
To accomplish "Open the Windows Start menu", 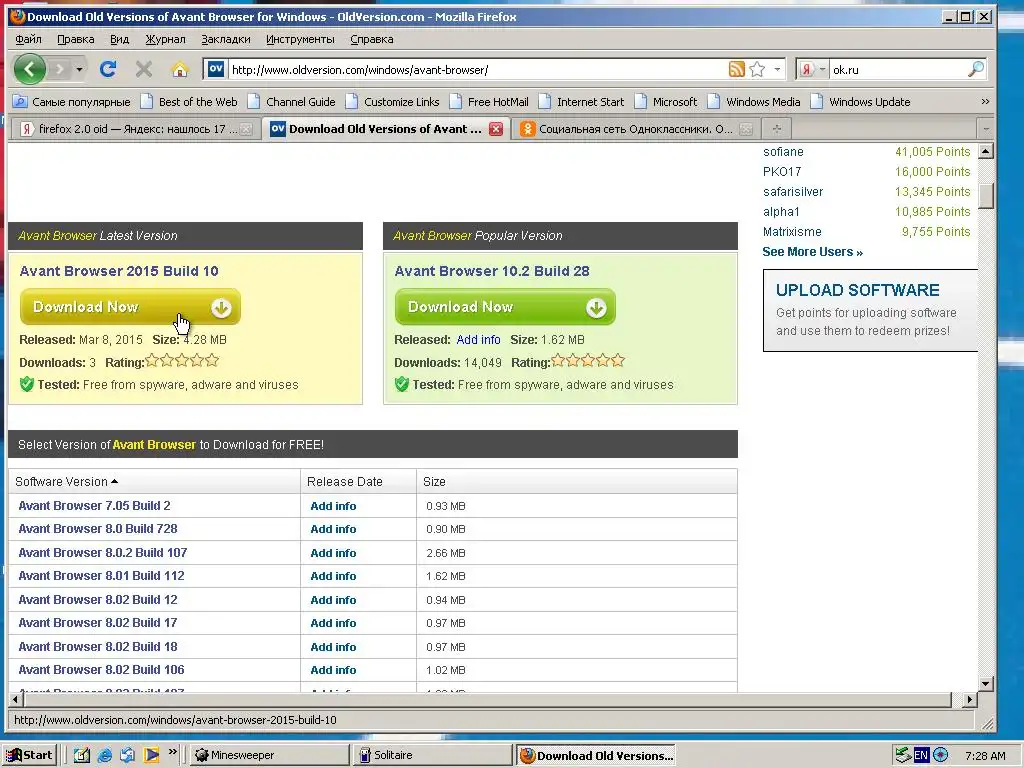I will click(x=30, y=756).
